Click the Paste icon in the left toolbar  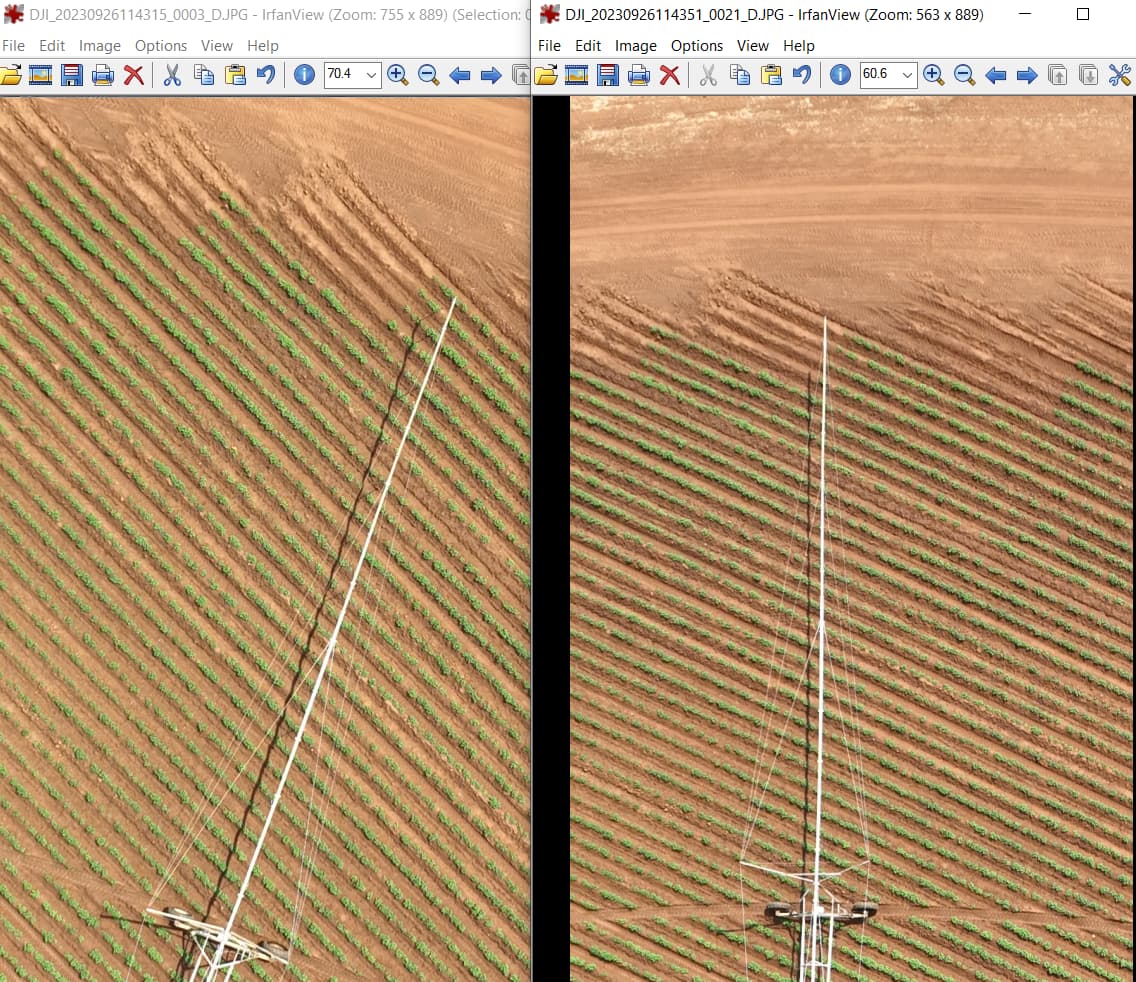point(234,75)
